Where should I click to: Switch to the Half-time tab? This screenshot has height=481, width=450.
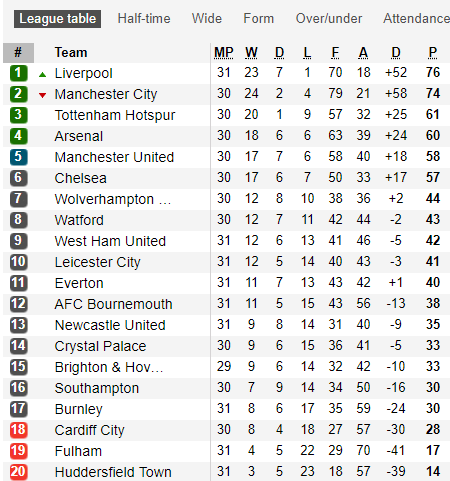[144, 19]
